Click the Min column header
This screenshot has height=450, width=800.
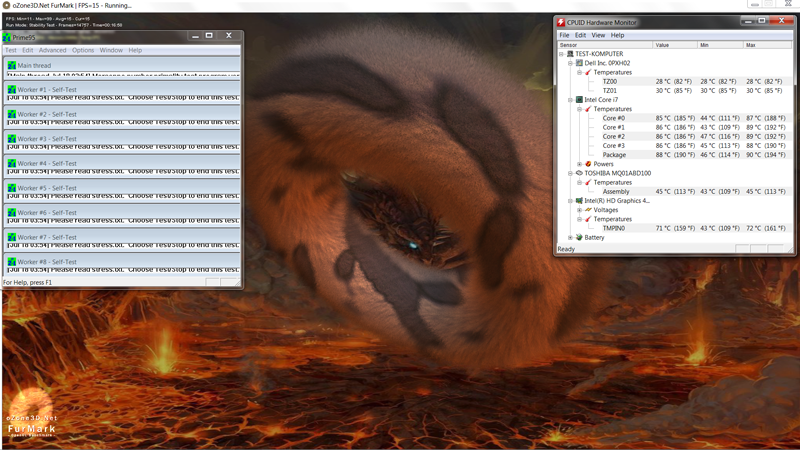tap(720, 45)
